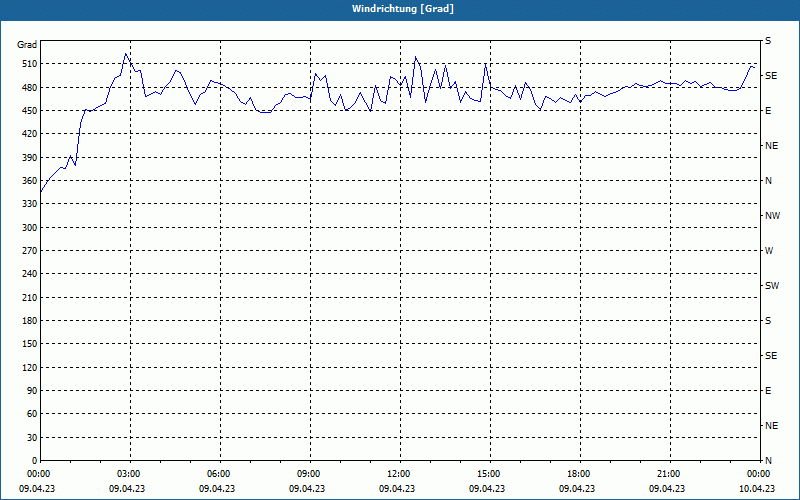Select the 30 value axis label

pos(32,438)
